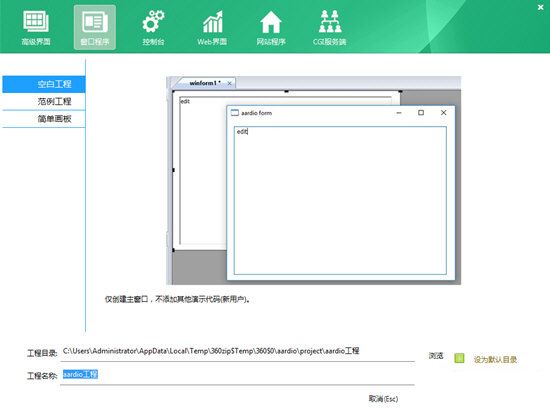
Task: Close the new project dialog
Action: pos(541,7)
